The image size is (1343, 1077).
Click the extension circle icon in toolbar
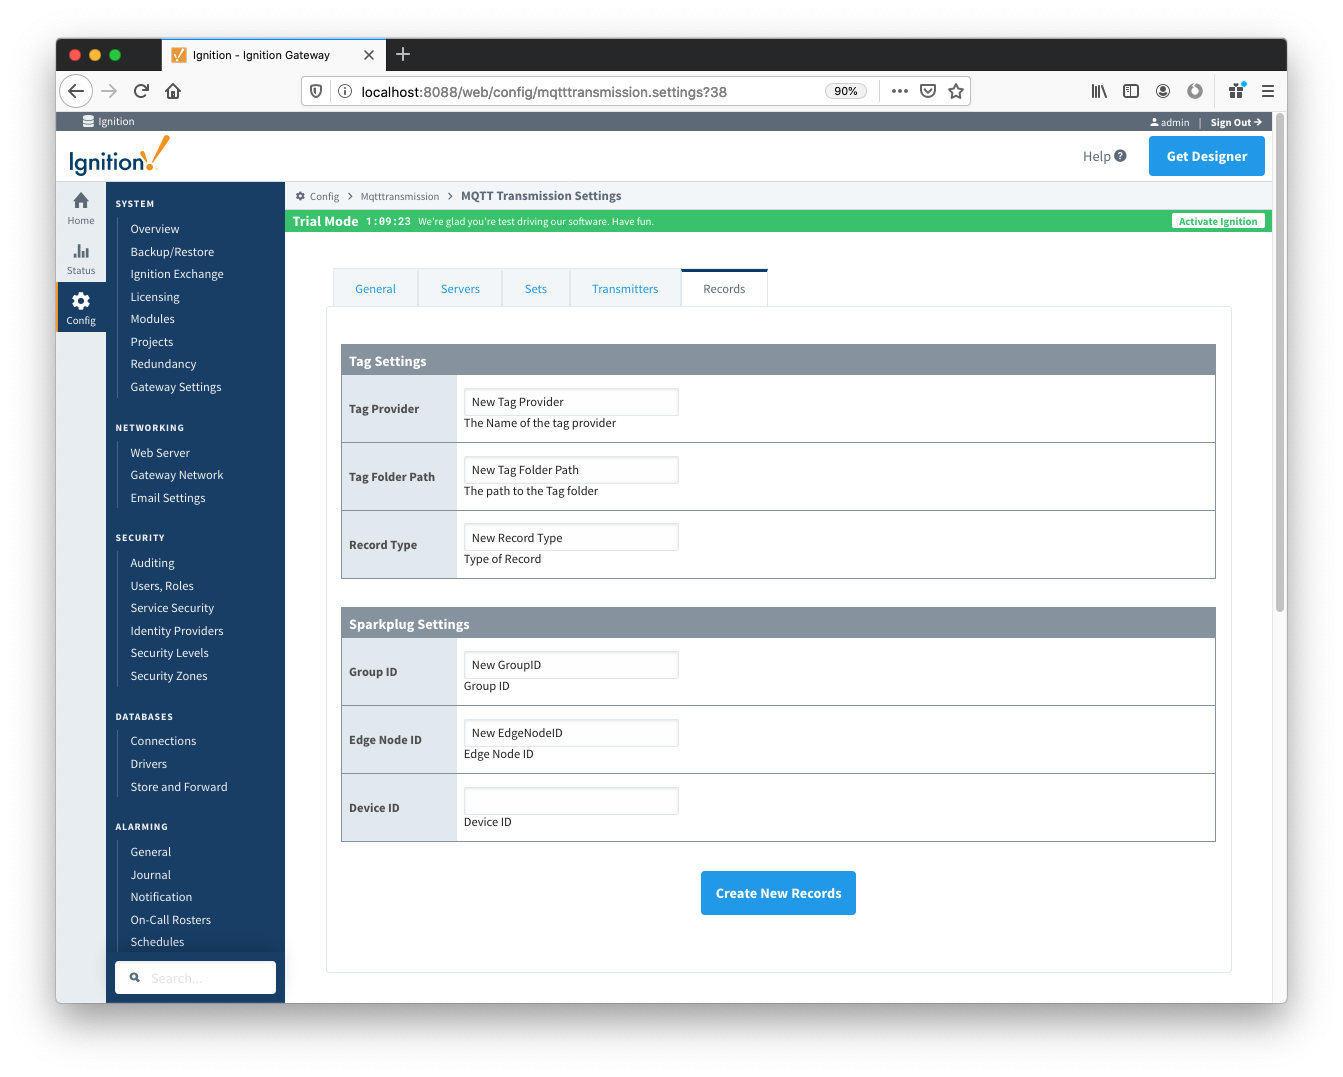coord(1195,91)
